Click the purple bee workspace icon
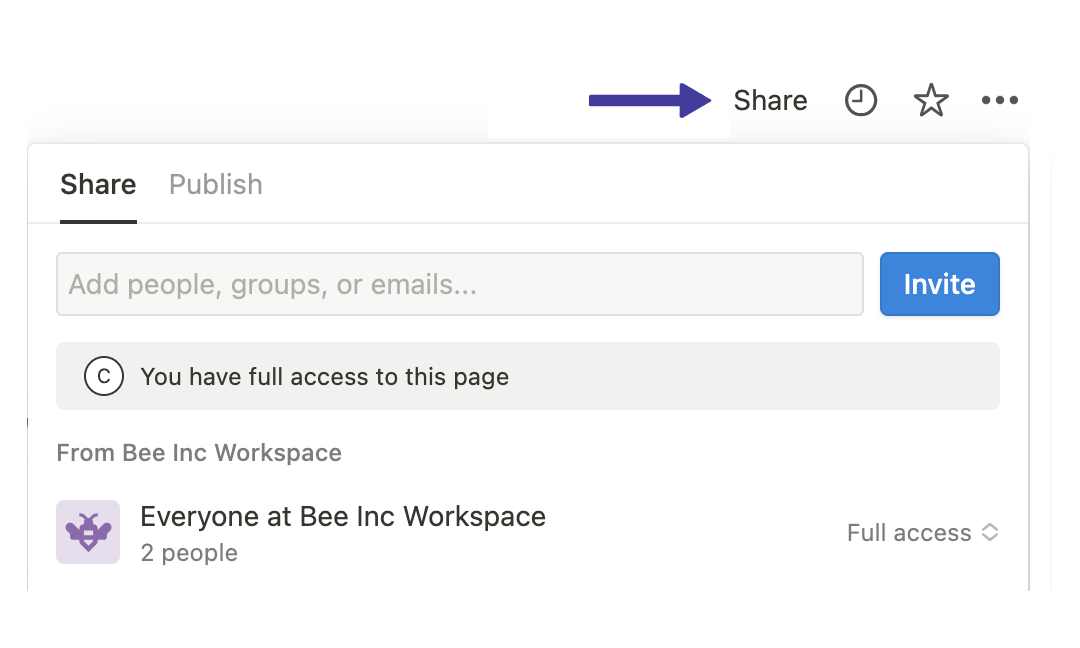Viewport: 1080px width, 648px height. [x=88, y=532]
